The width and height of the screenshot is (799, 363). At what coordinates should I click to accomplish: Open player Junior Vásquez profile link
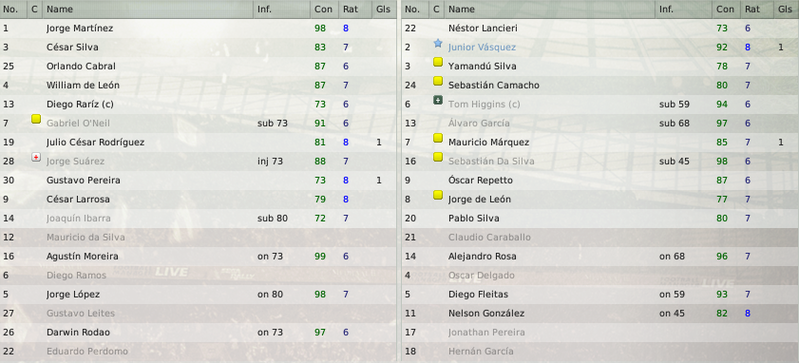pyautogui.click(x=482, y=47)
